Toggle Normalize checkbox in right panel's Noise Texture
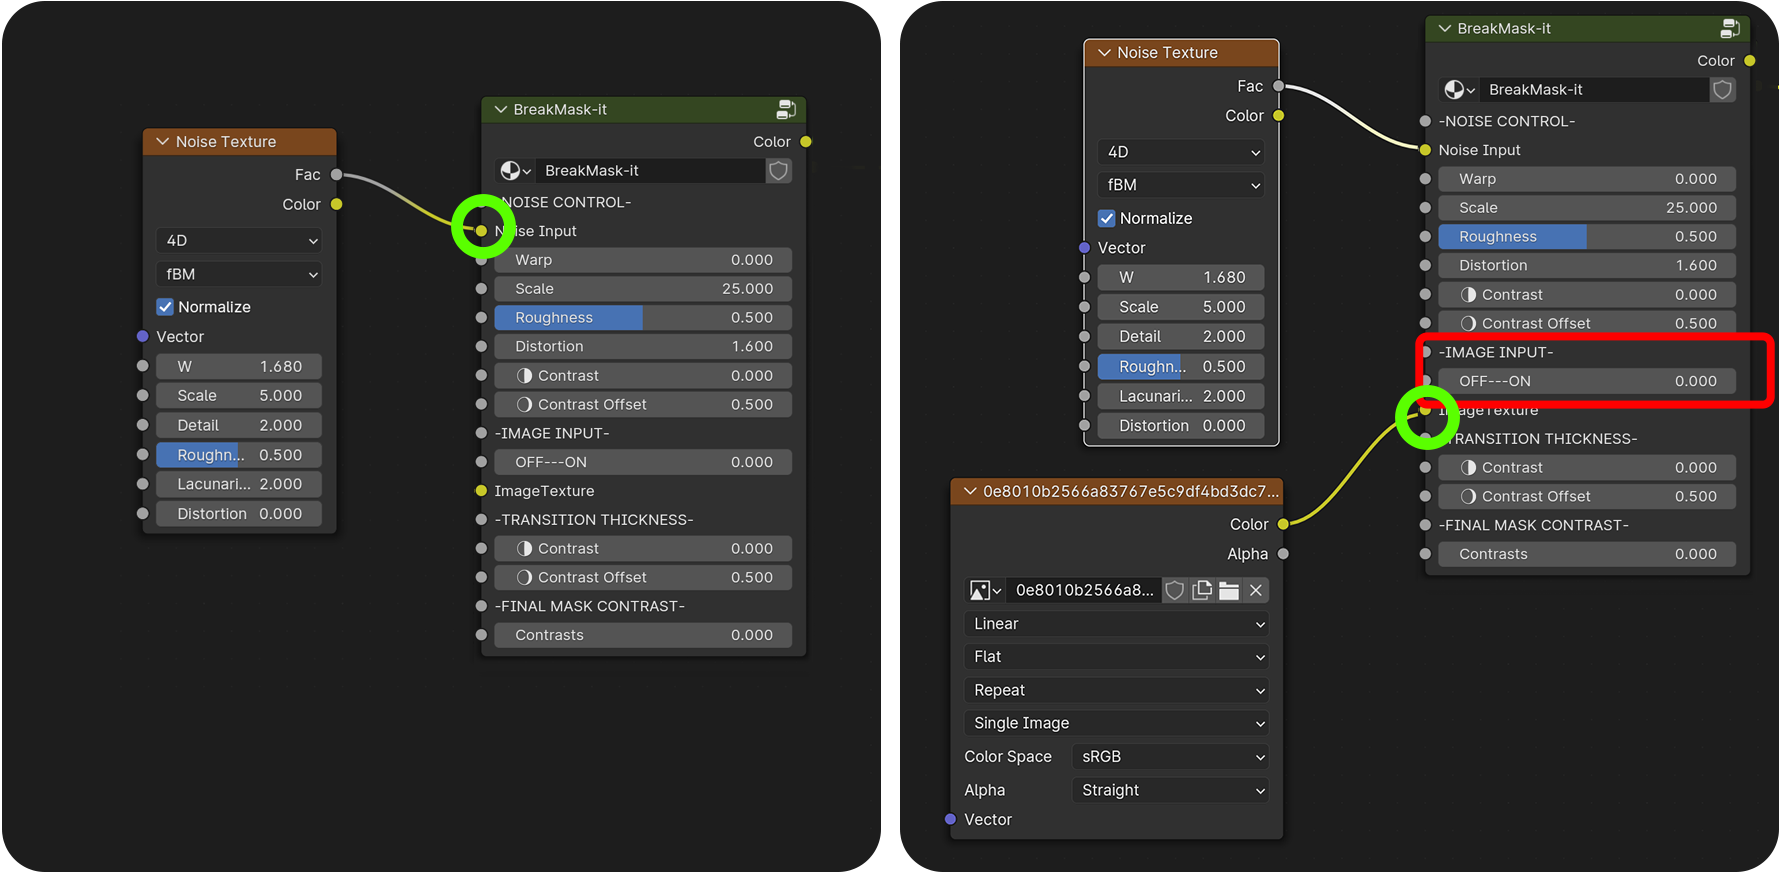The image size is (1787, 874). pos(1107,218)
